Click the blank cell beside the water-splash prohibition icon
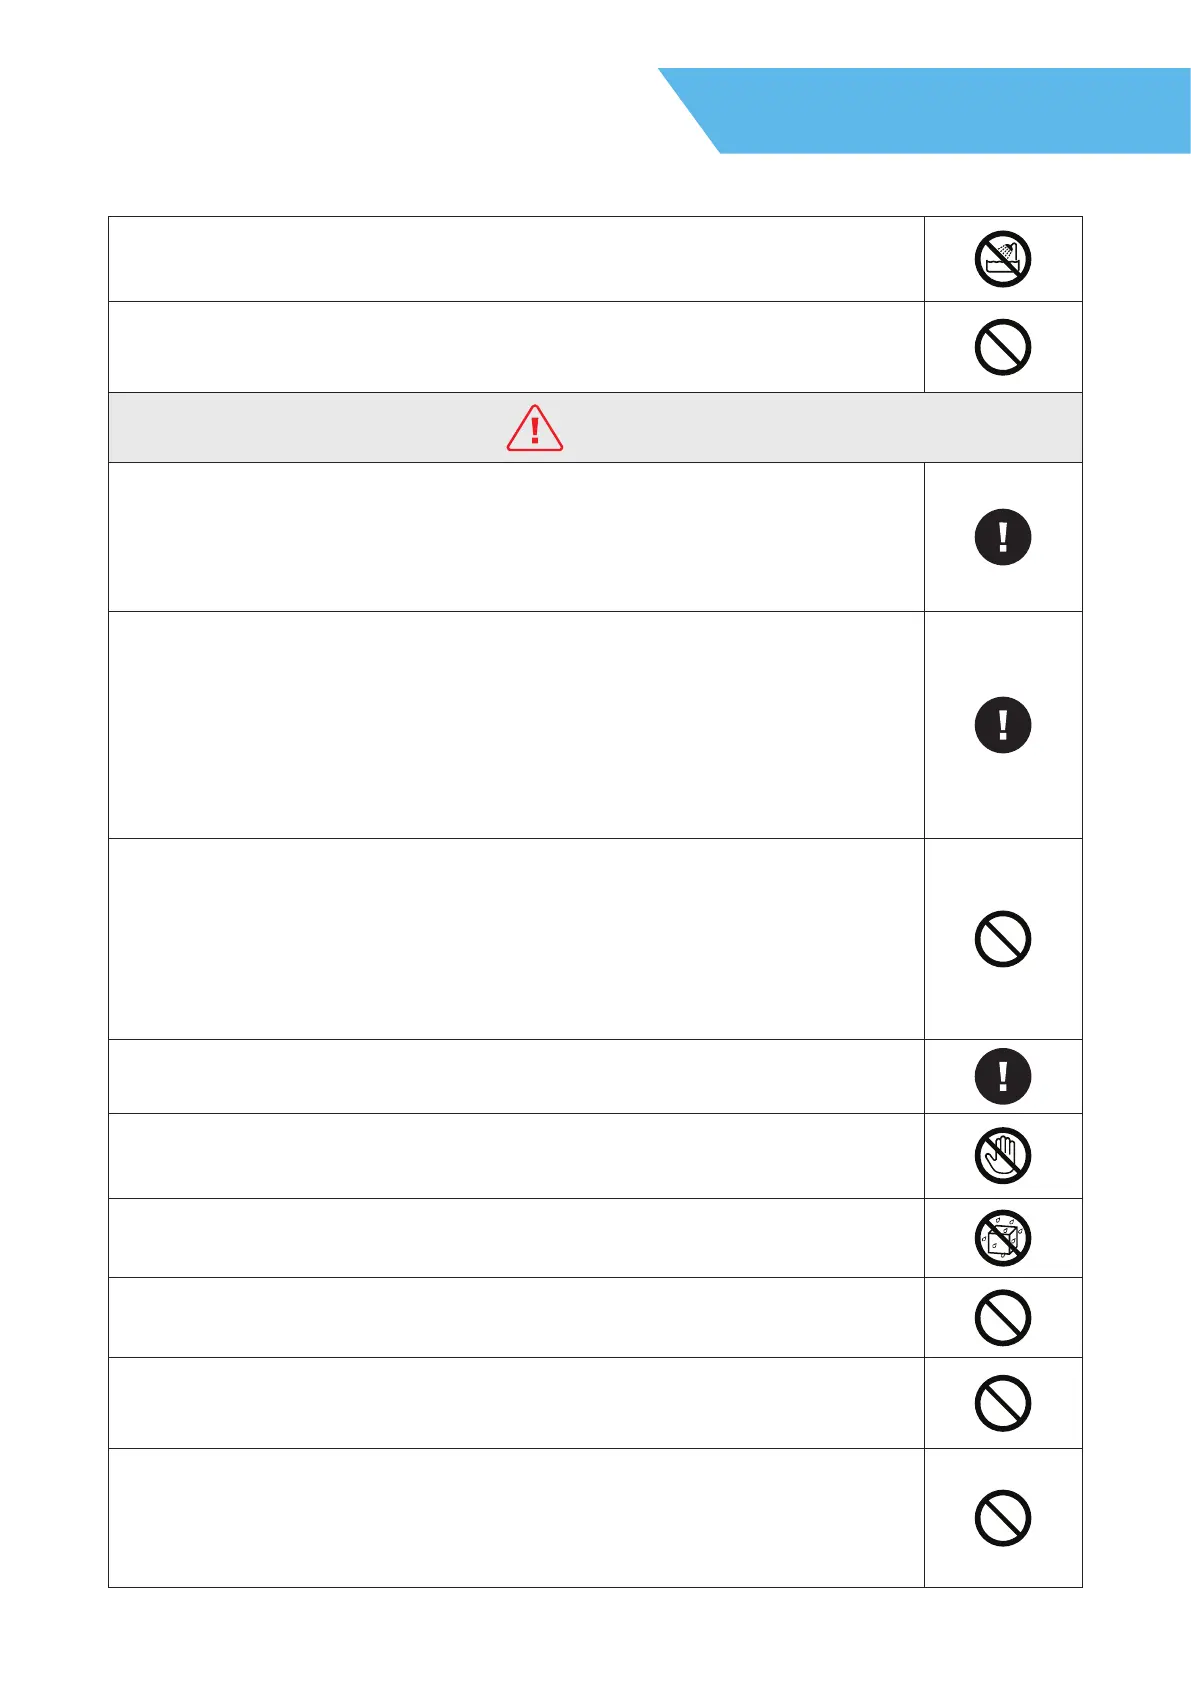 click(516, 1238)
